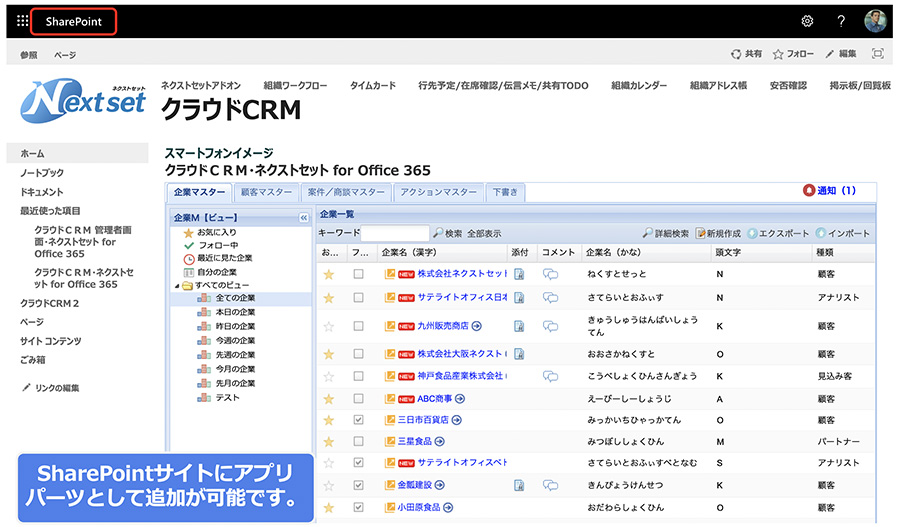900x527 pixels.
Task: Click the help question mark icon
Action: [841, 21]
